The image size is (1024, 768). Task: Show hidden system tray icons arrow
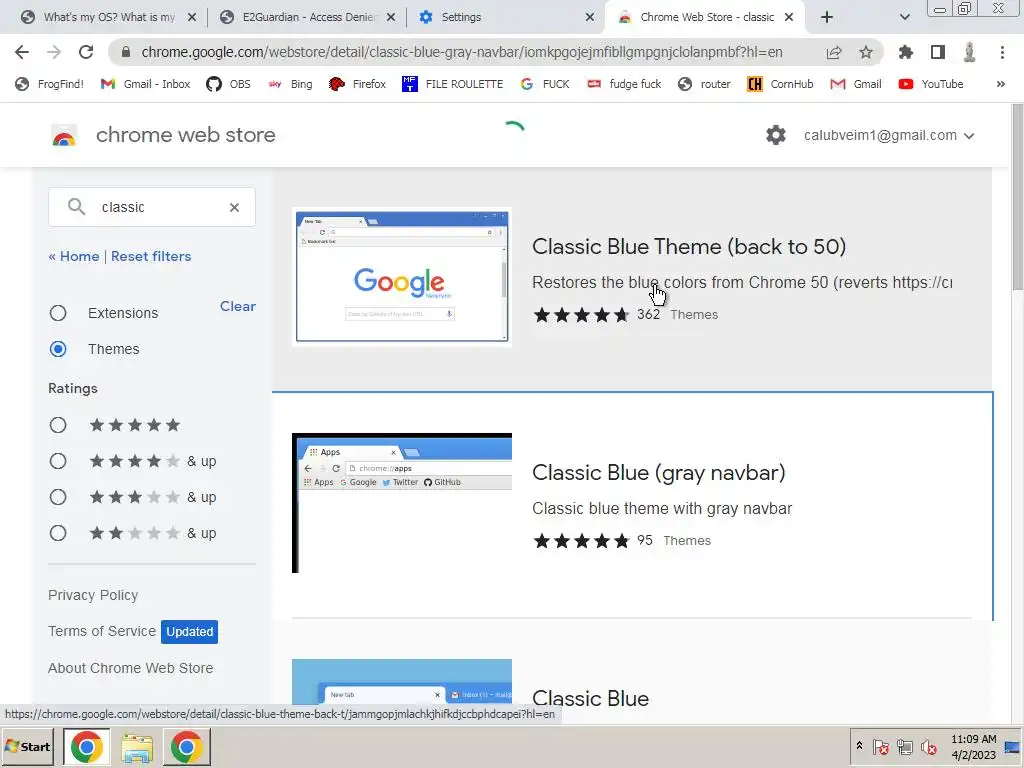pyautogui.click(x=859, y=745)
